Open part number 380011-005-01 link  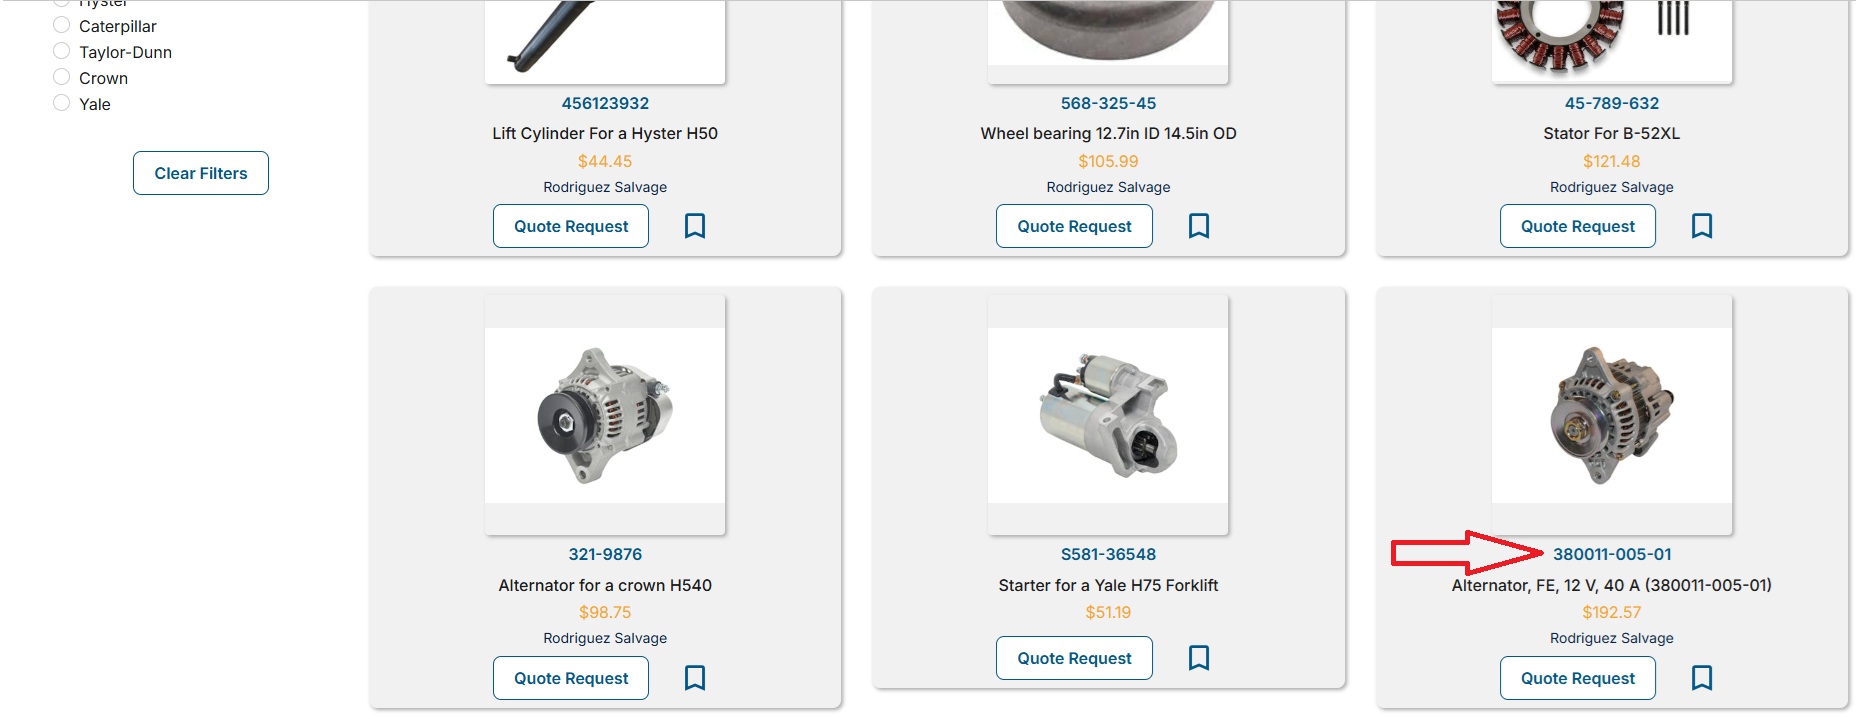click(x=1612, y=554)
